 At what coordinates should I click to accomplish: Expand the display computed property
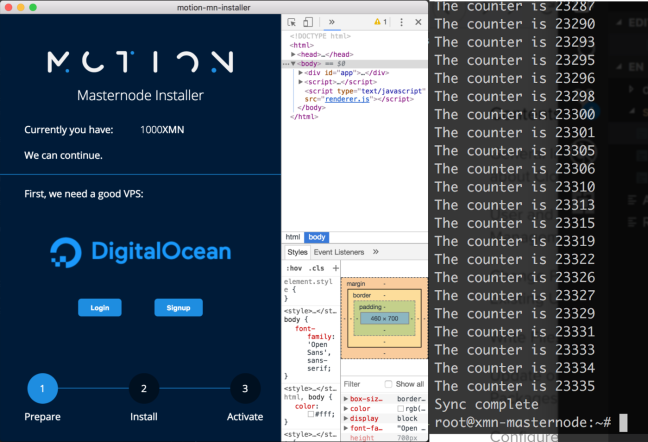(x=346, y=419)
